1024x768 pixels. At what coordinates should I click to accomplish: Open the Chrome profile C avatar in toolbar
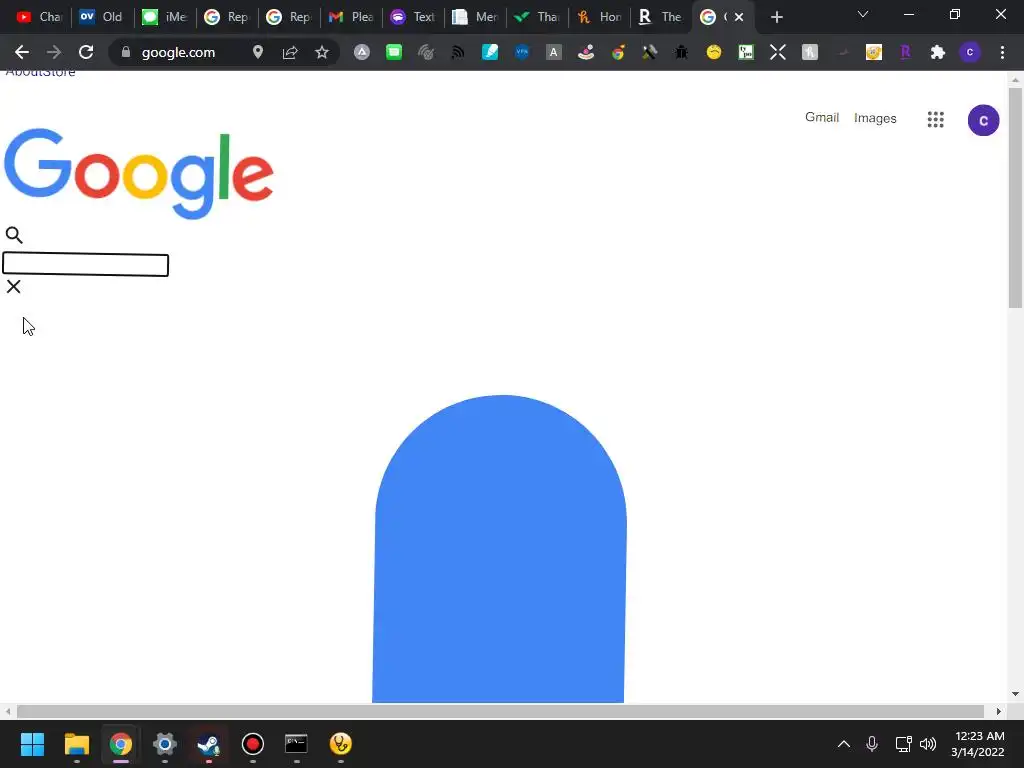(x=970, y=52)
